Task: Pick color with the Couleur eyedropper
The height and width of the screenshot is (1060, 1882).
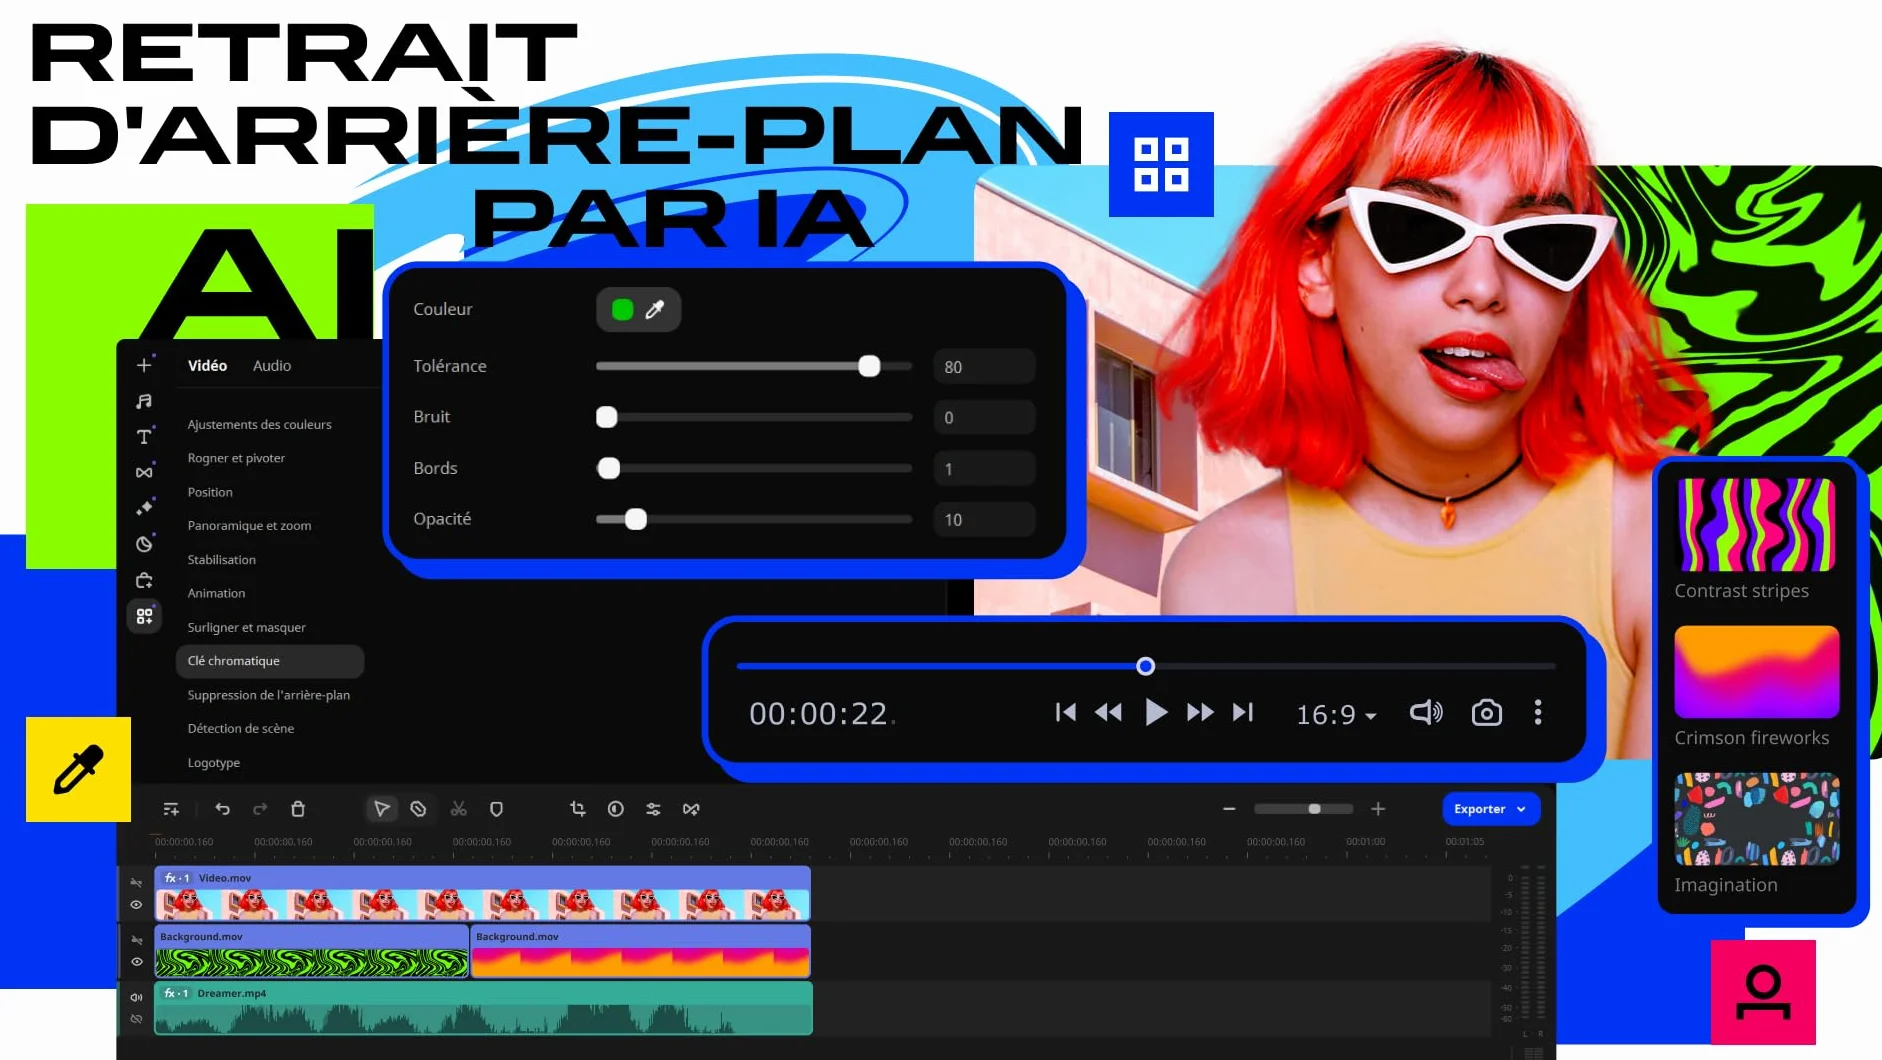Action: click(655, 310)
